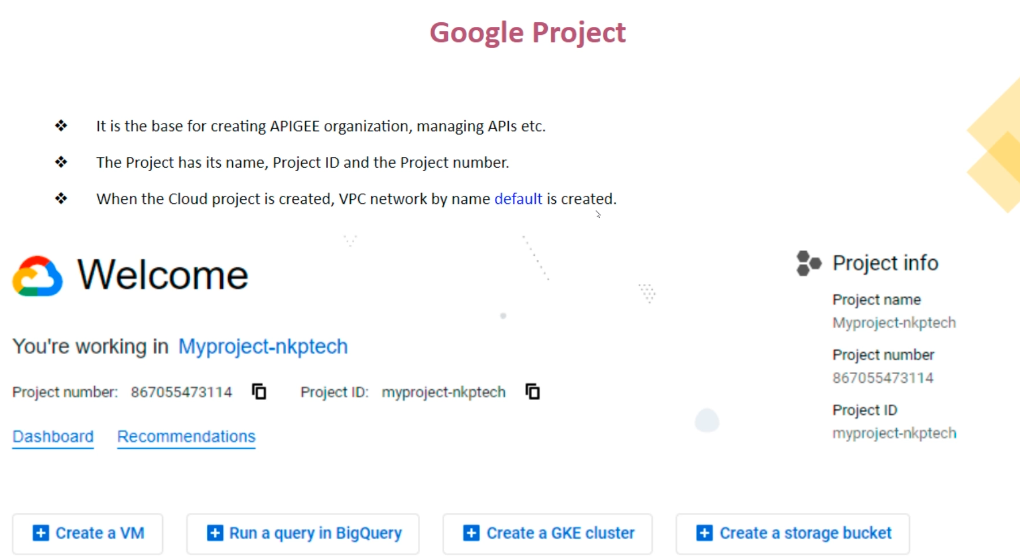This screenshot has height=558, width=1020.
Task: Click plus icon on BigQuery button
Action: [215, 534]
